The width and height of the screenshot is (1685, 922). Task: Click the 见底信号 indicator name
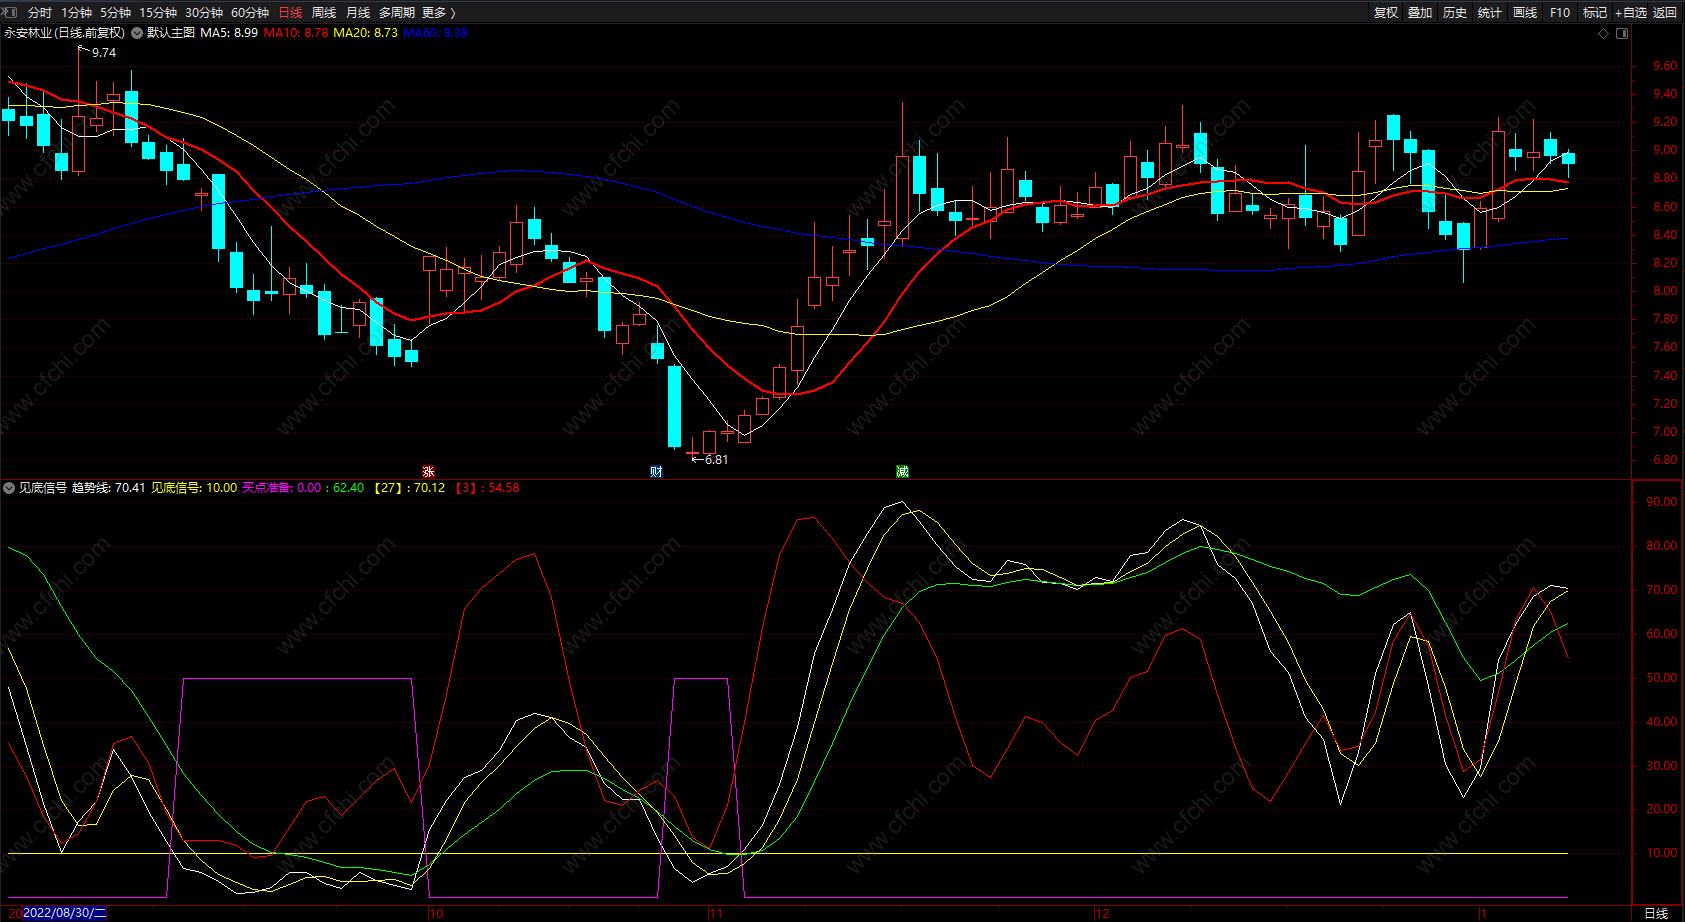43,488
